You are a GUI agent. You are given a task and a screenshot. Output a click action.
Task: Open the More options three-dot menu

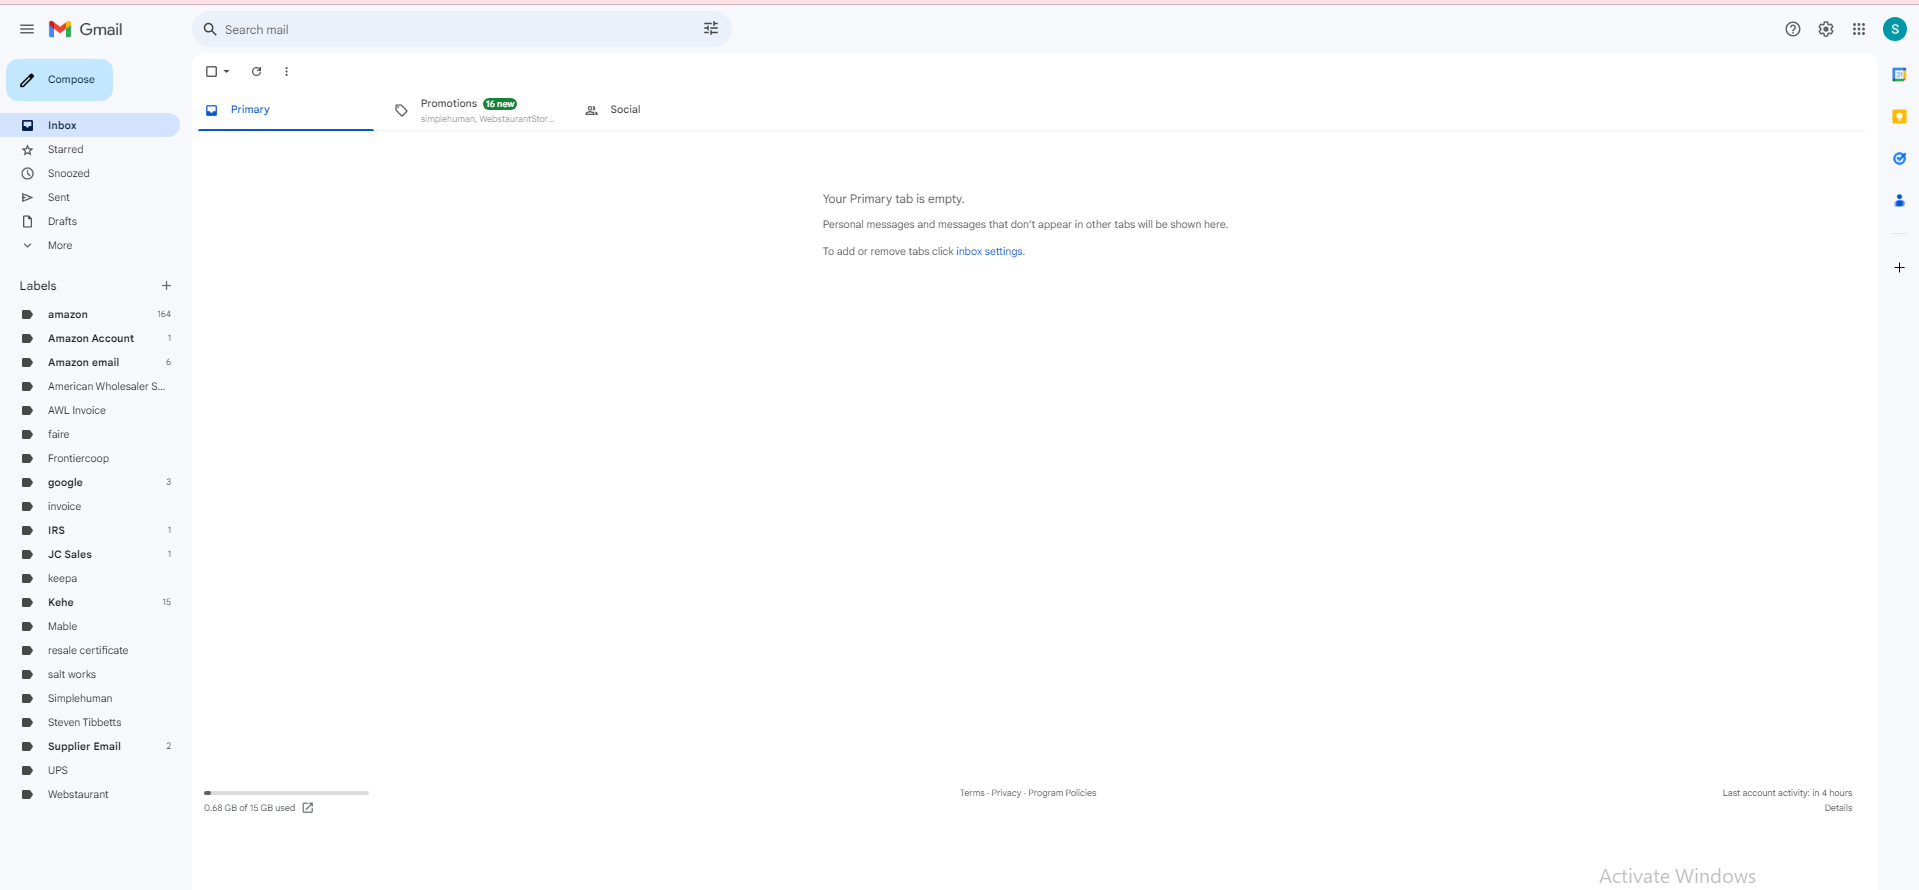coord(286,71)
